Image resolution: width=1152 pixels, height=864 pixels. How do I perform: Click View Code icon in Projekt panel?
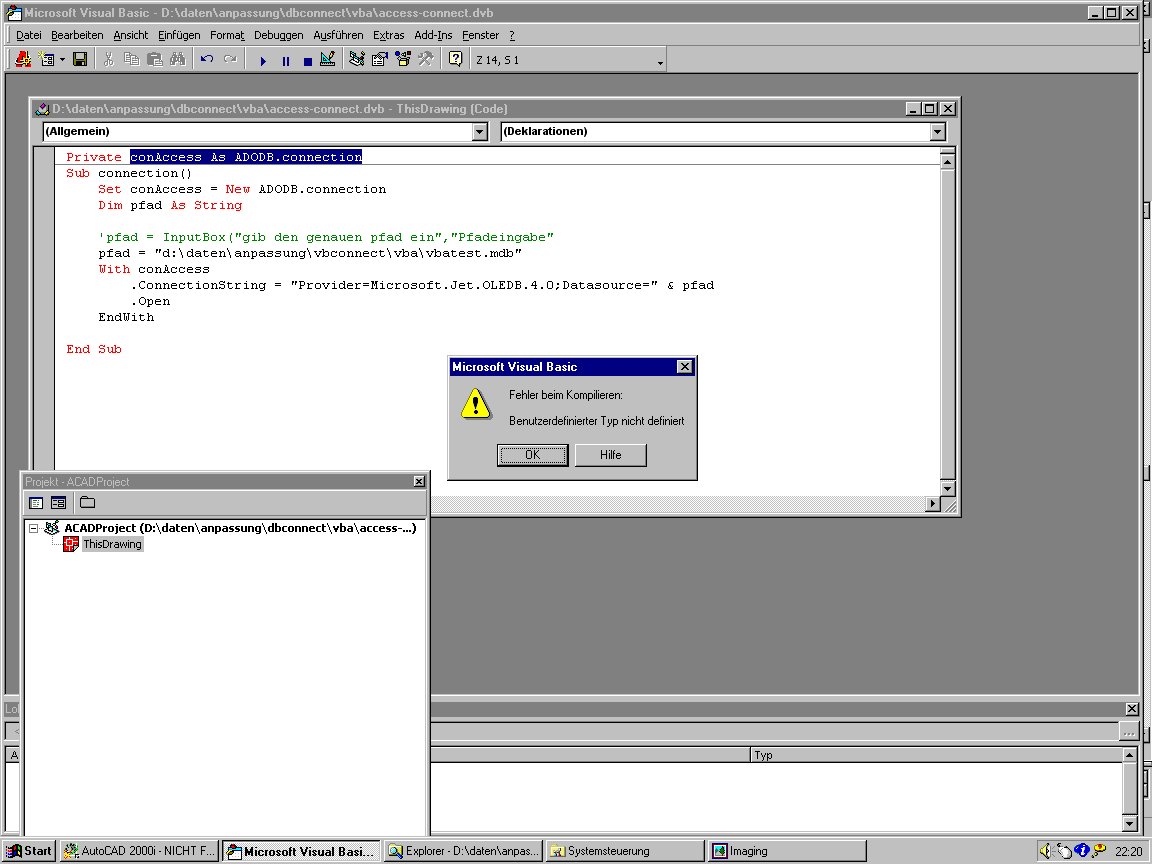click(x=36, y=503)
